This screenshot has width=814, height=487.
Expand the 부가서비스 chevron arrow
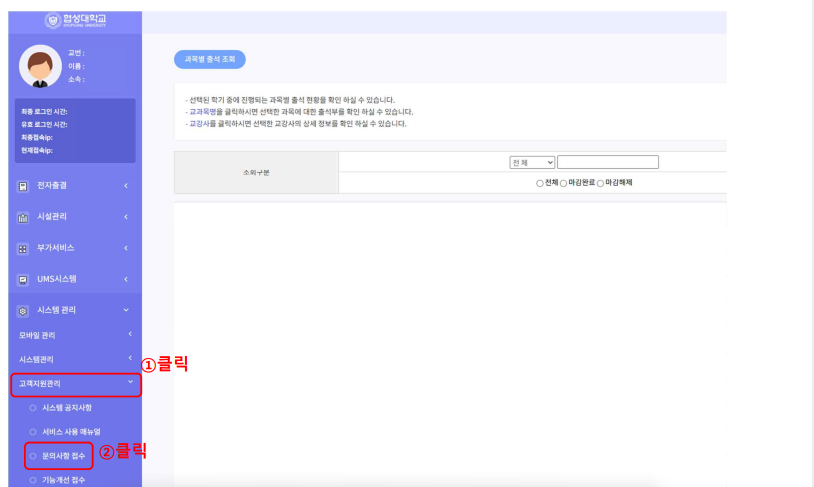126,248
